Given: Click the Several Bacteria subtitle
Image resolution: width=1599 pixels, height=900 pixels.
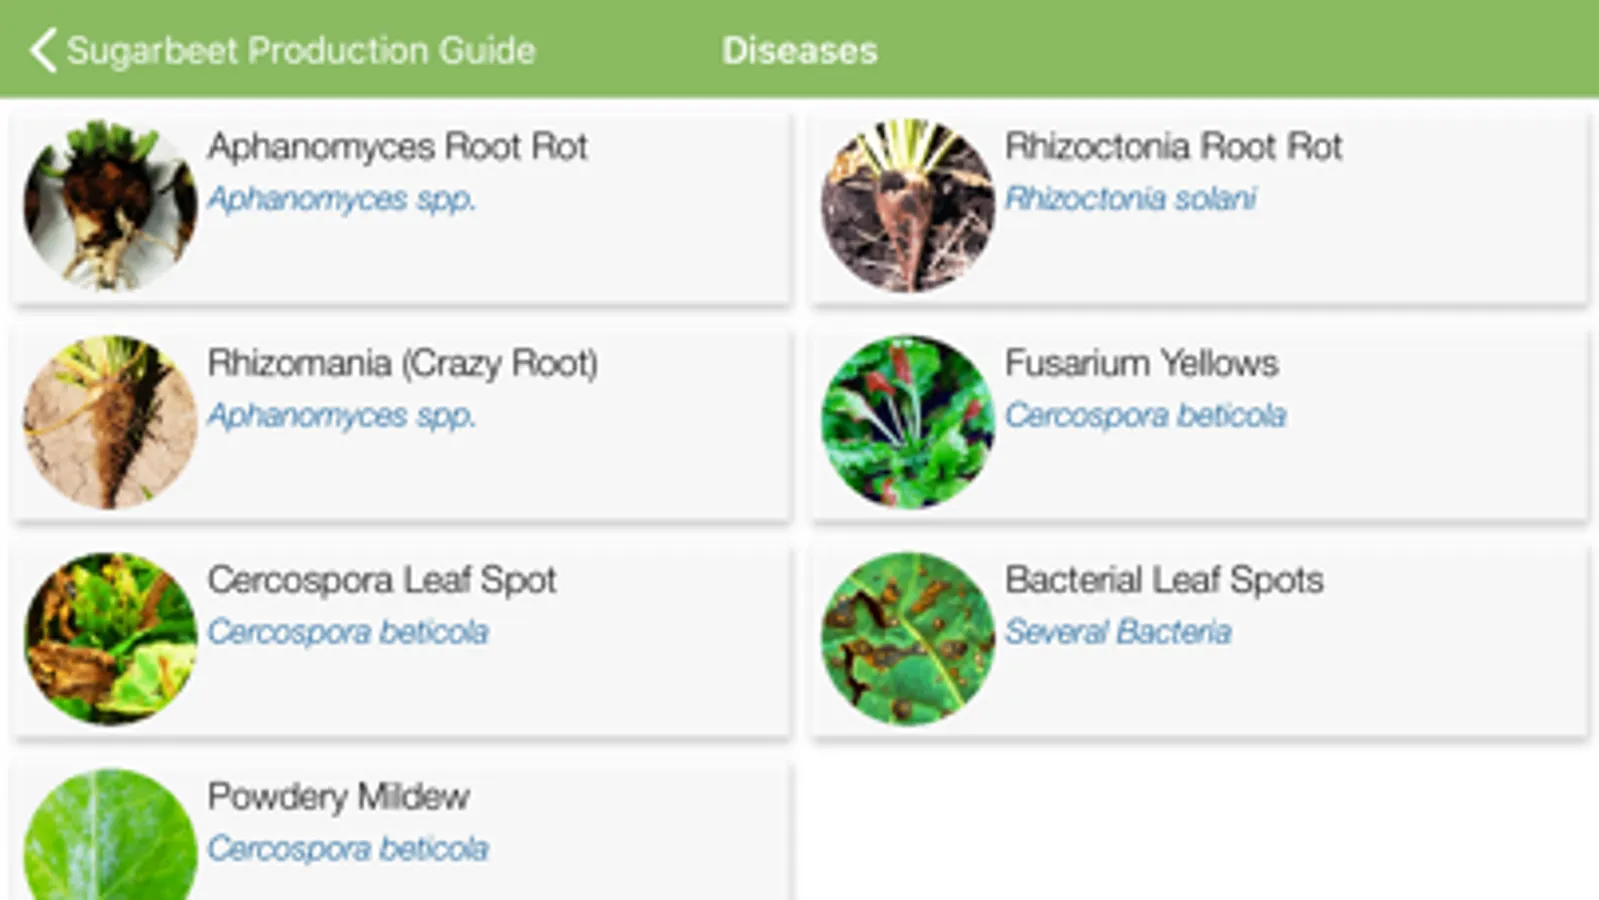Looking at the screenshot, I should pos(1117,632).
